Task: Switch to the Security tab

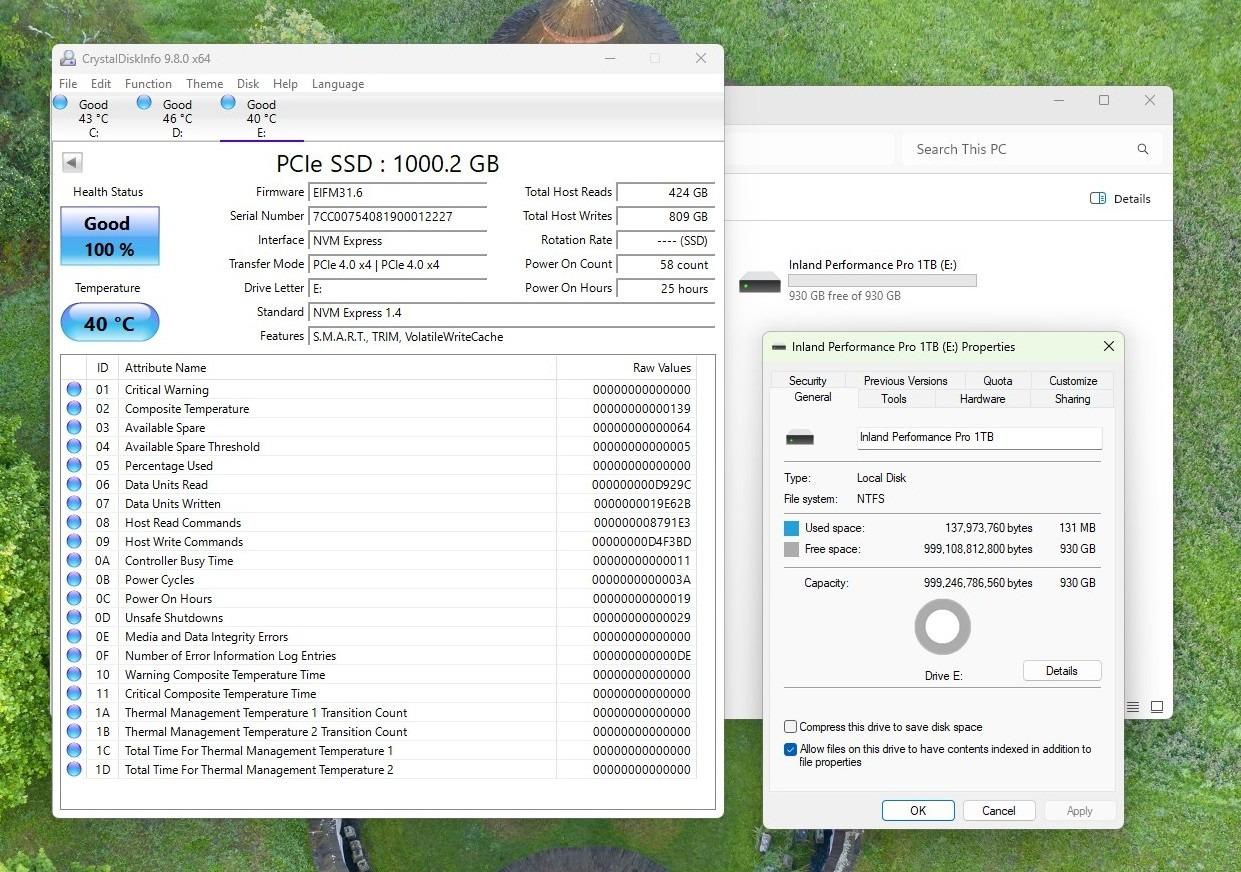Action: tap(808, 380)
